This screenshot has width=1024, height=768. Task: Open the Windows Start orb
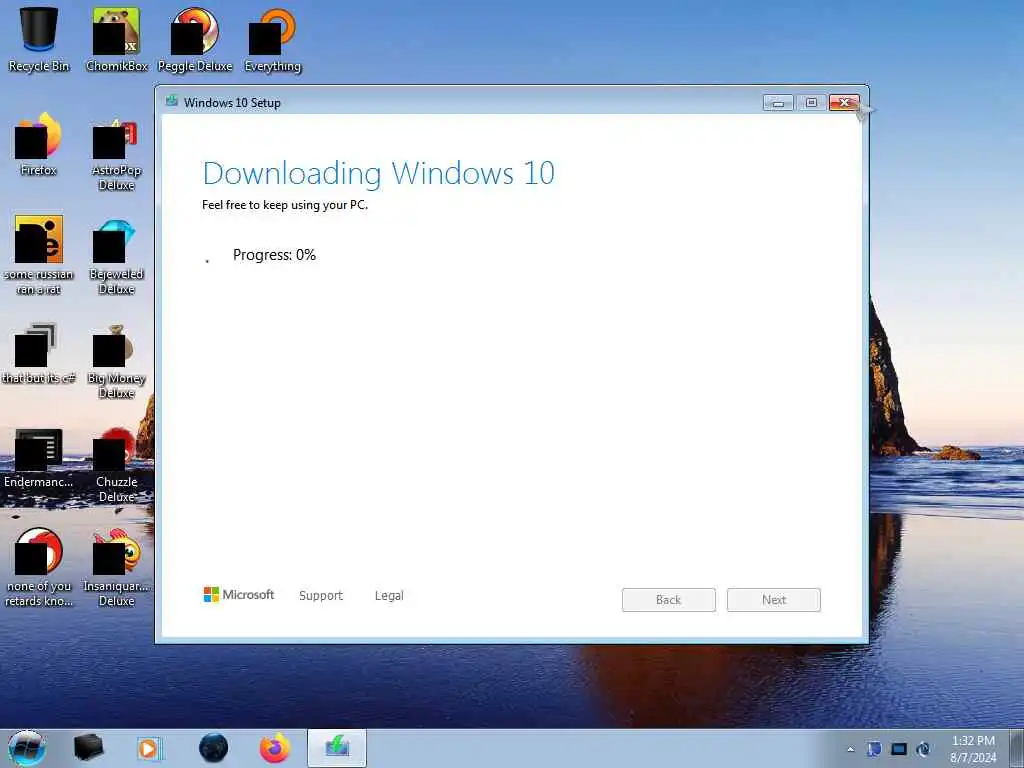tap(27, 748)
